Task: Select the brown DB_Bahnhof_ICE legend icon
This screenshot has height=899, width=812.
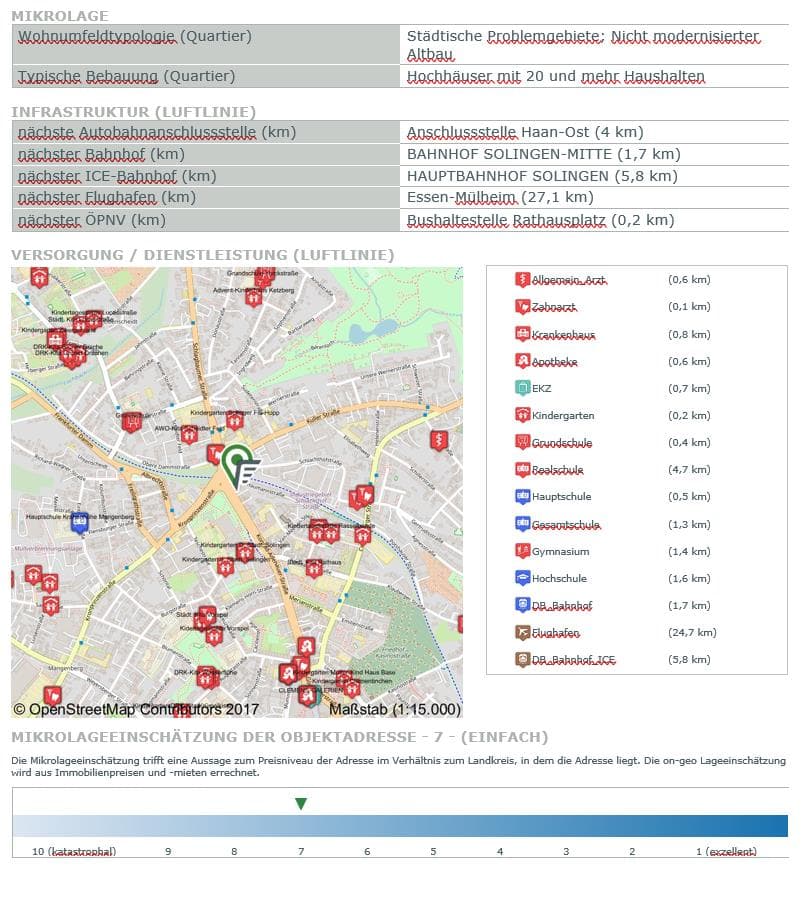Action: point(522,659)
